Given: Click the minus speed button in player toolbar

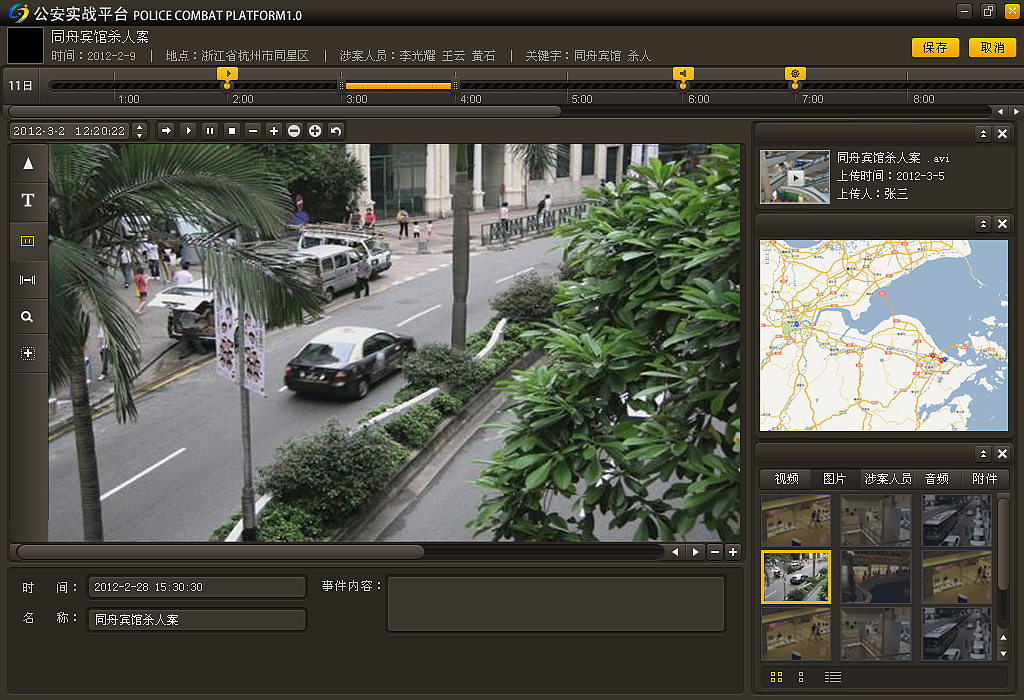Looking at the screenshot, I should coord(253,131).
